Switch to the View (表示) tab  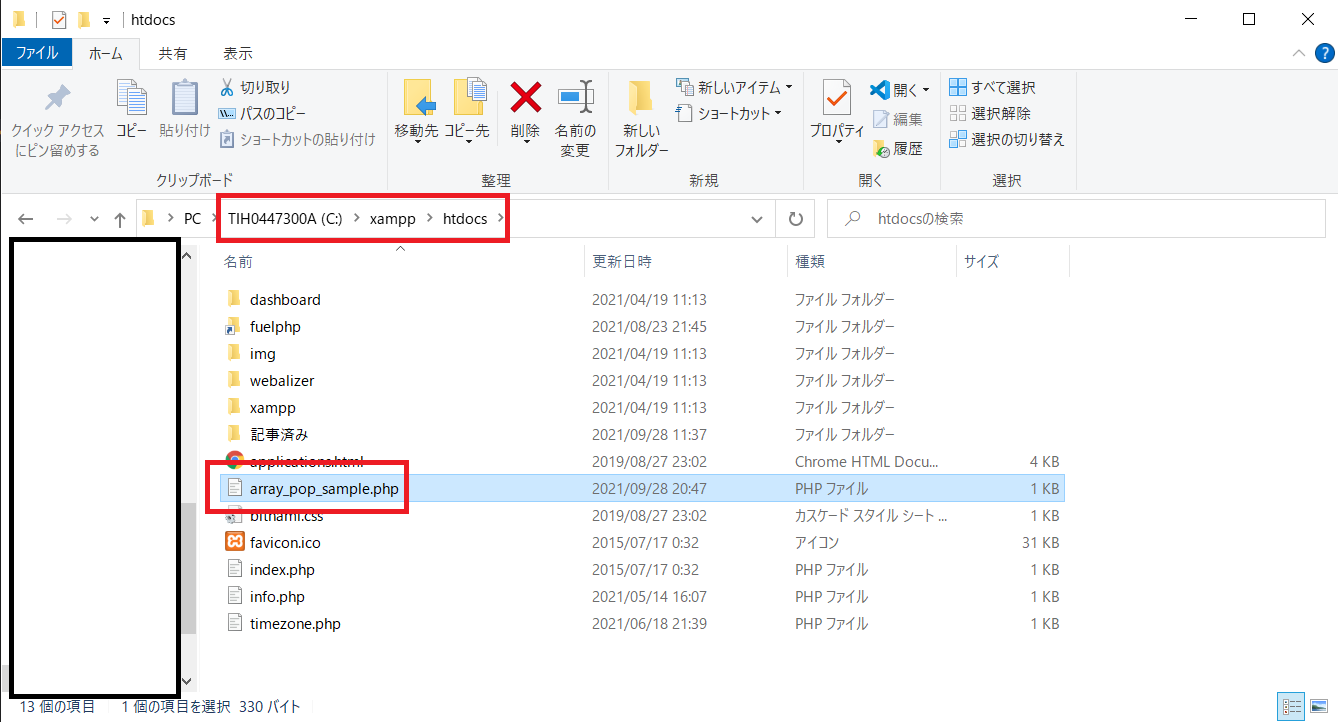238,53
